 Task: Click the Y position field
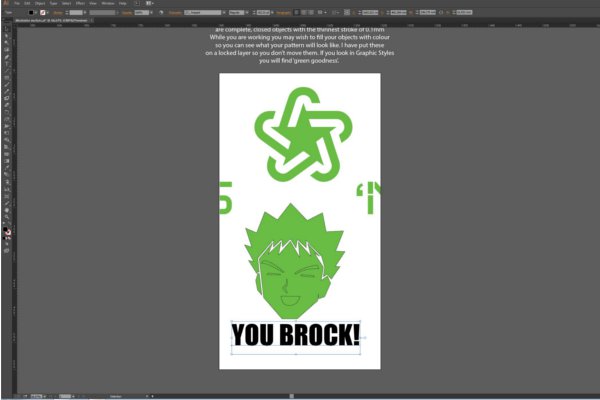(x=398, y=13)
